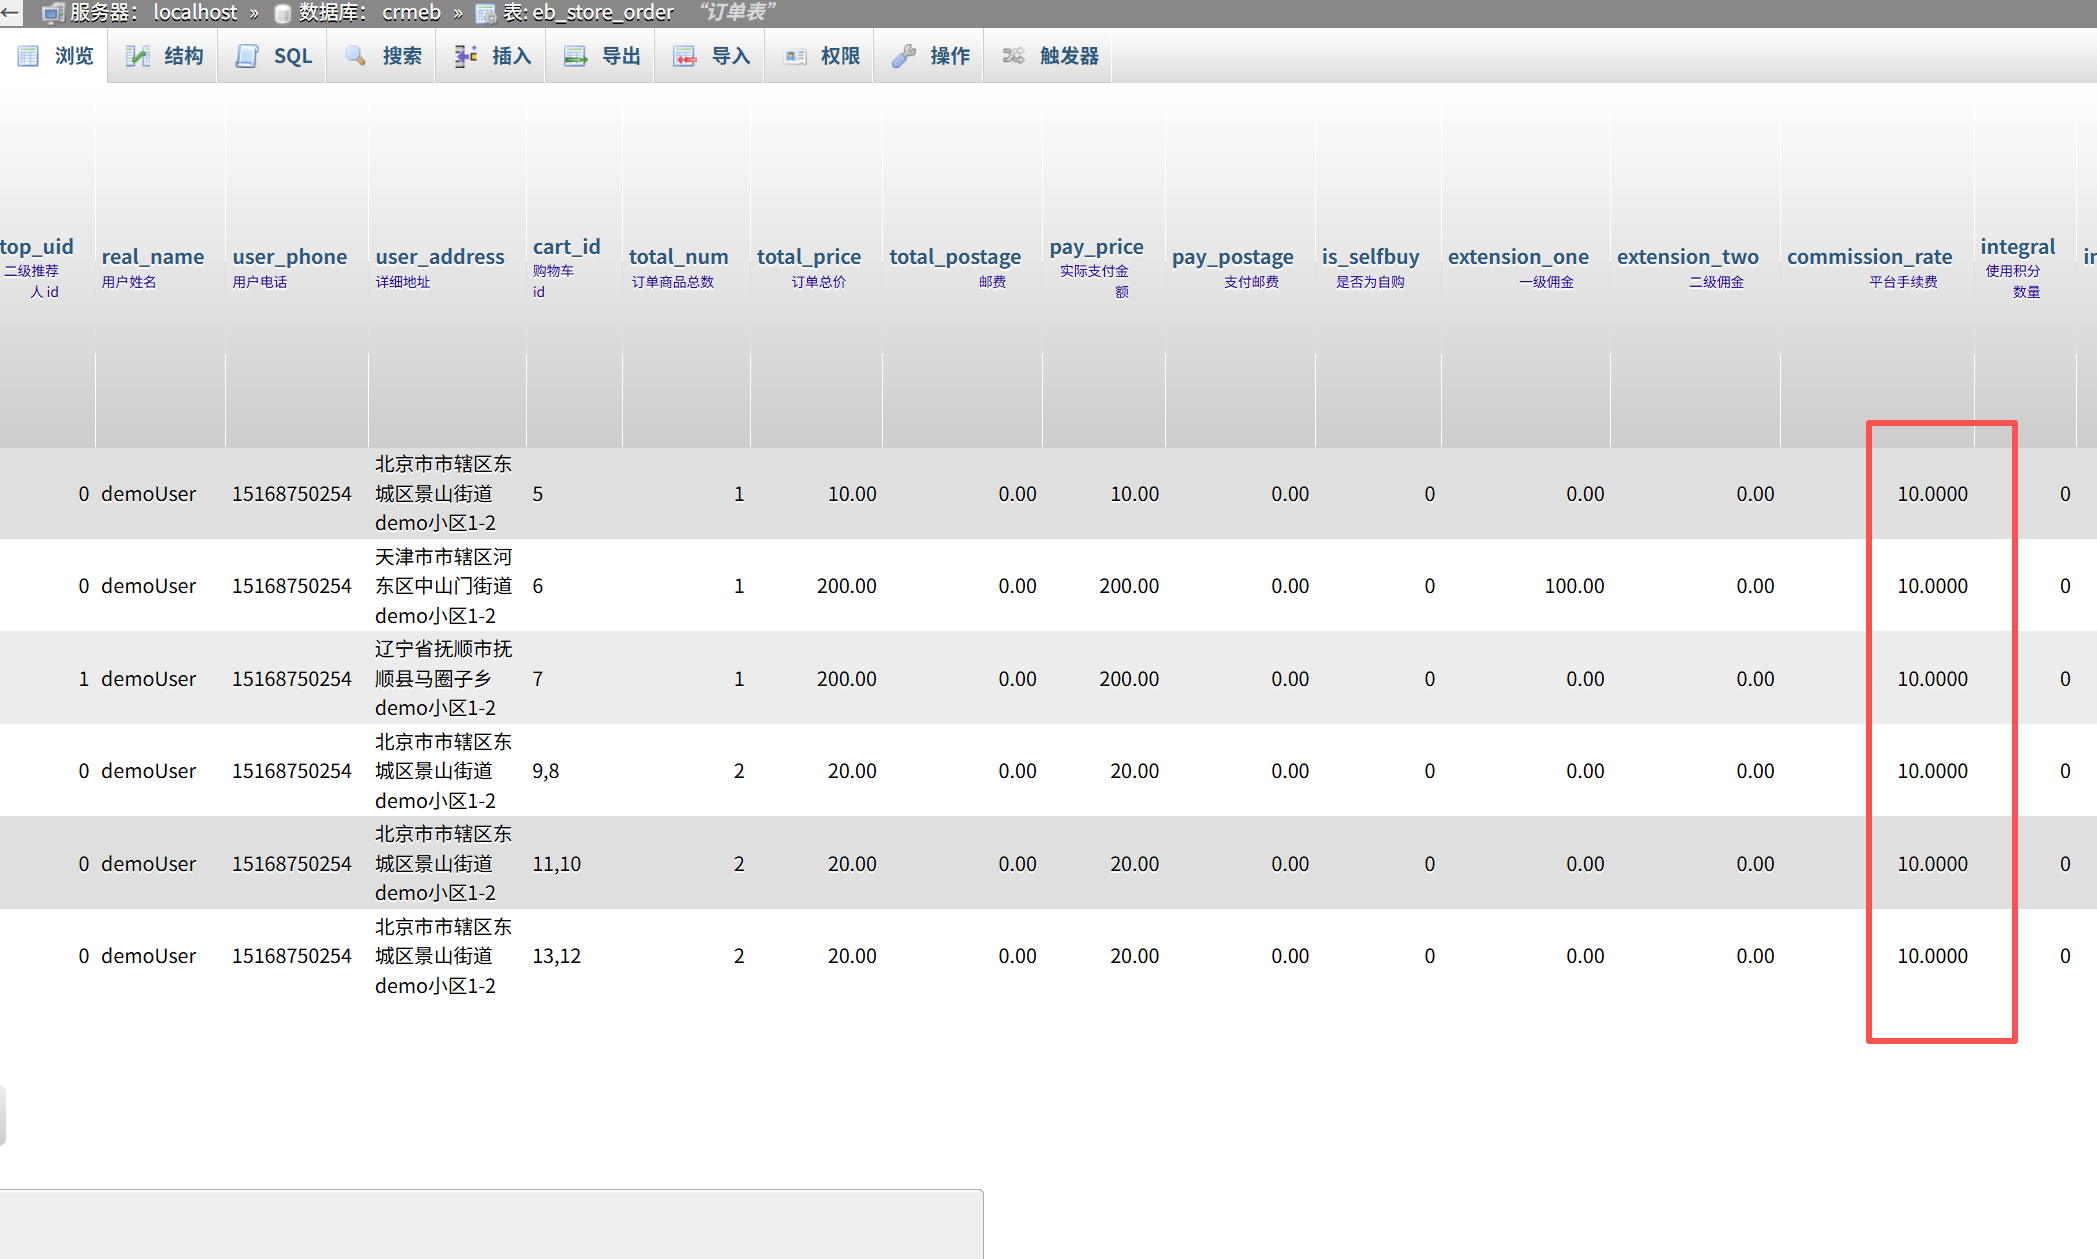Click the cart_id cell showing 11,10
The image size is (2097, 1259).
point(556,864)
